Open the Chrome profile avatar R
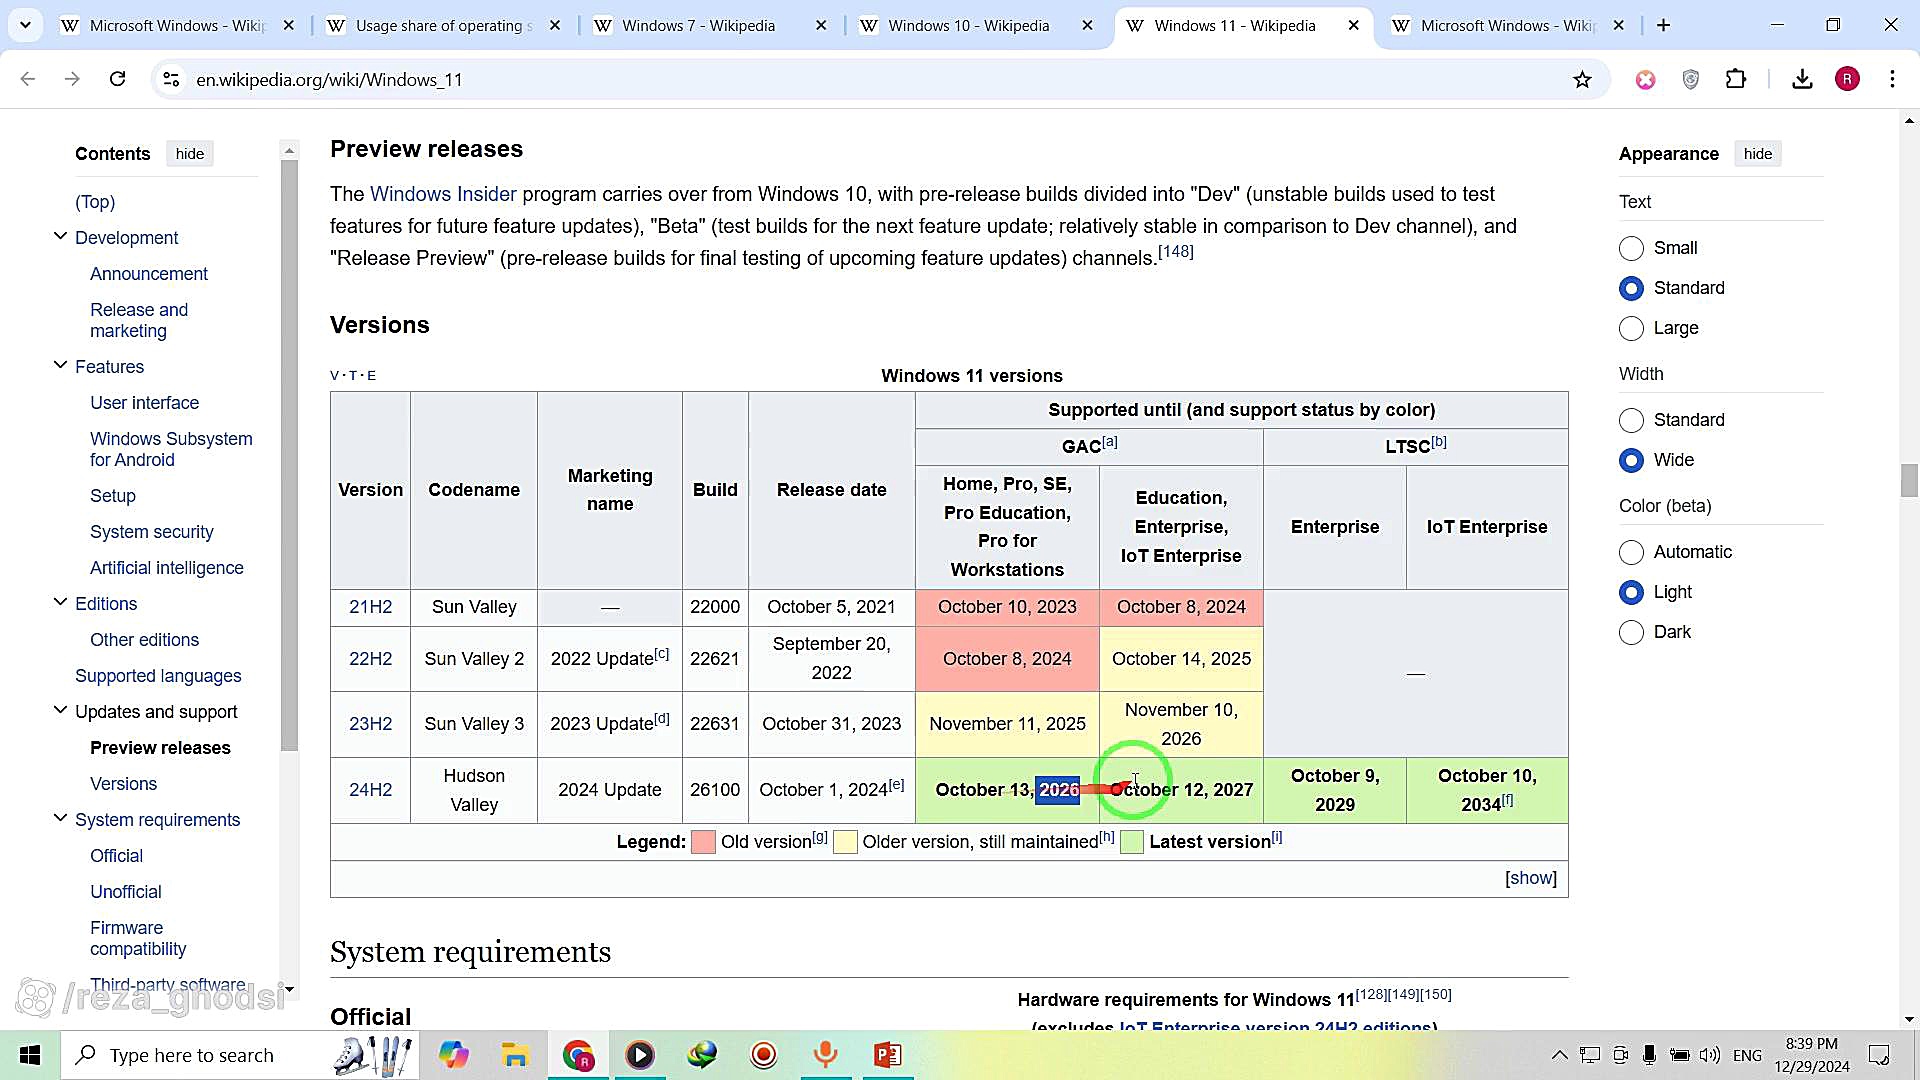This screenshot has height=1080, width=1920. coord(1847,79)
